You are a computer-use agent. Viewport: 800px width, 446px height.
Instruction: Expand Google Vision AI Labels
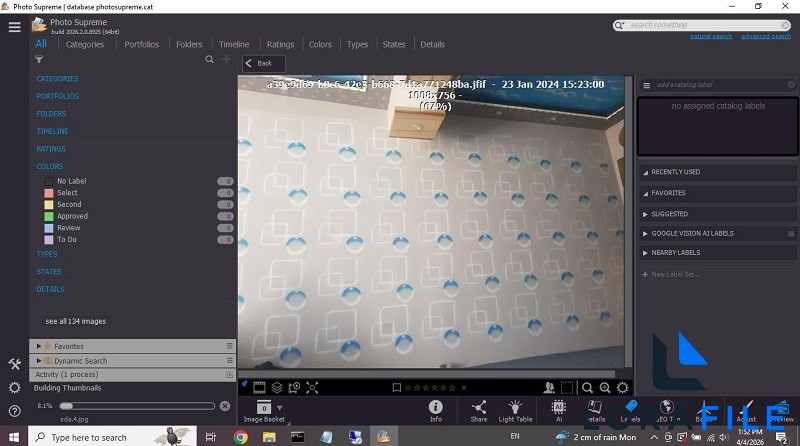pyautogui.click(x=645, y=234)
